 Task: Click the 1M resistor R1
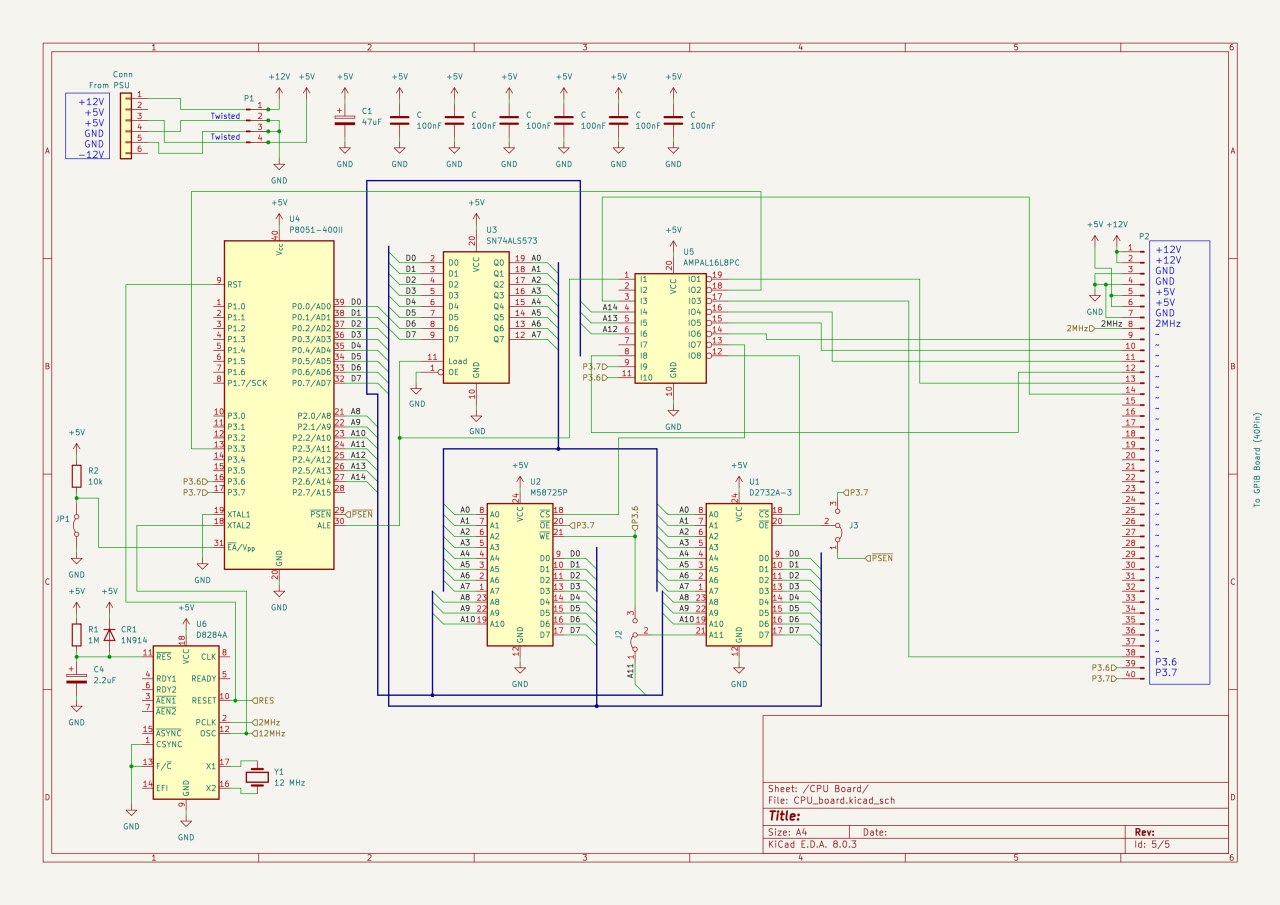(x=76, y=633)
